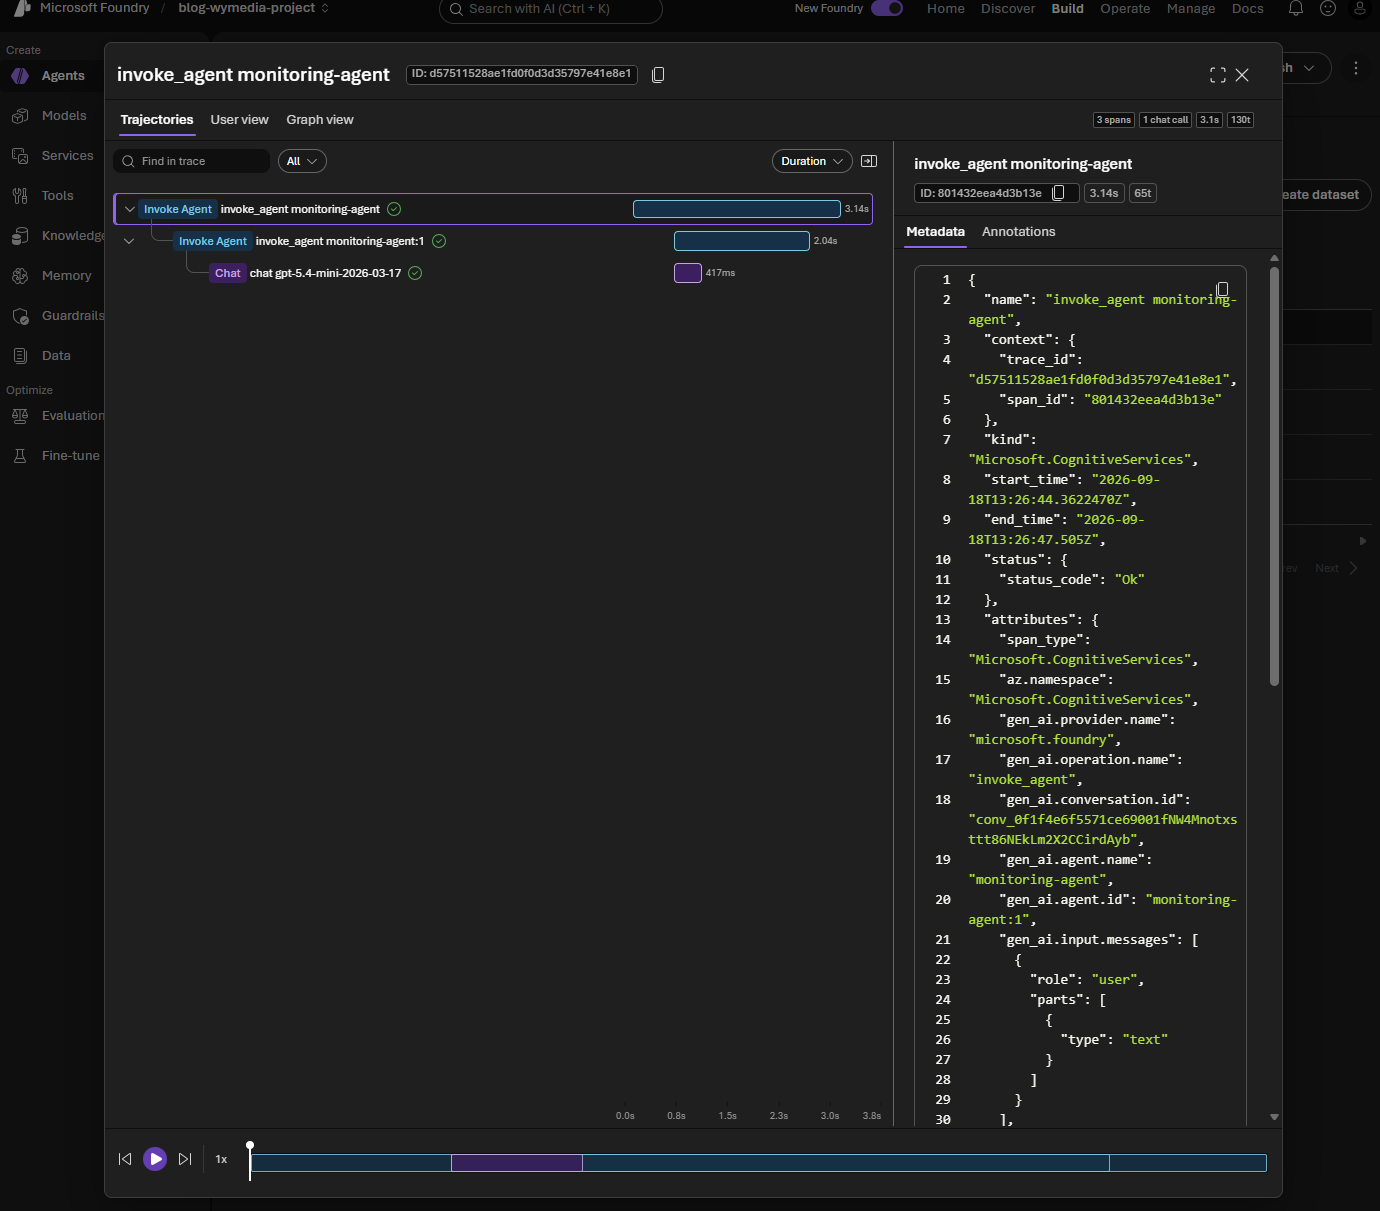Enter fullscreen mode for the trace dialog
The height and width of the screenshot is (1211, 1380).
pyautogui.click(x=1217, y=75)
